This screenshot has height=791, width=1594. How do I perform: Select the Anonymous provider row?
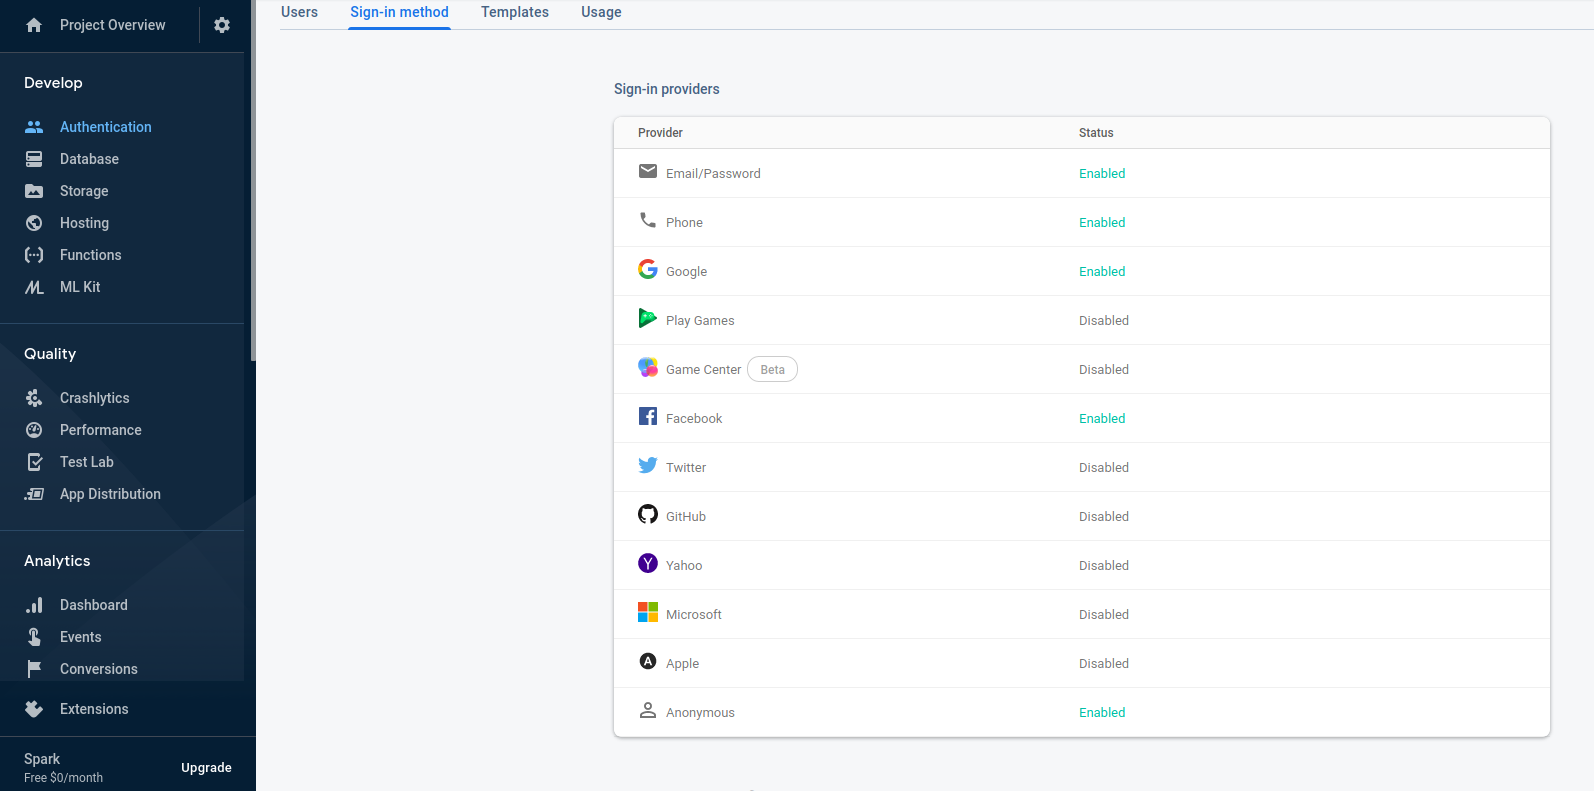pyautogui.click(x=700, y=713)
